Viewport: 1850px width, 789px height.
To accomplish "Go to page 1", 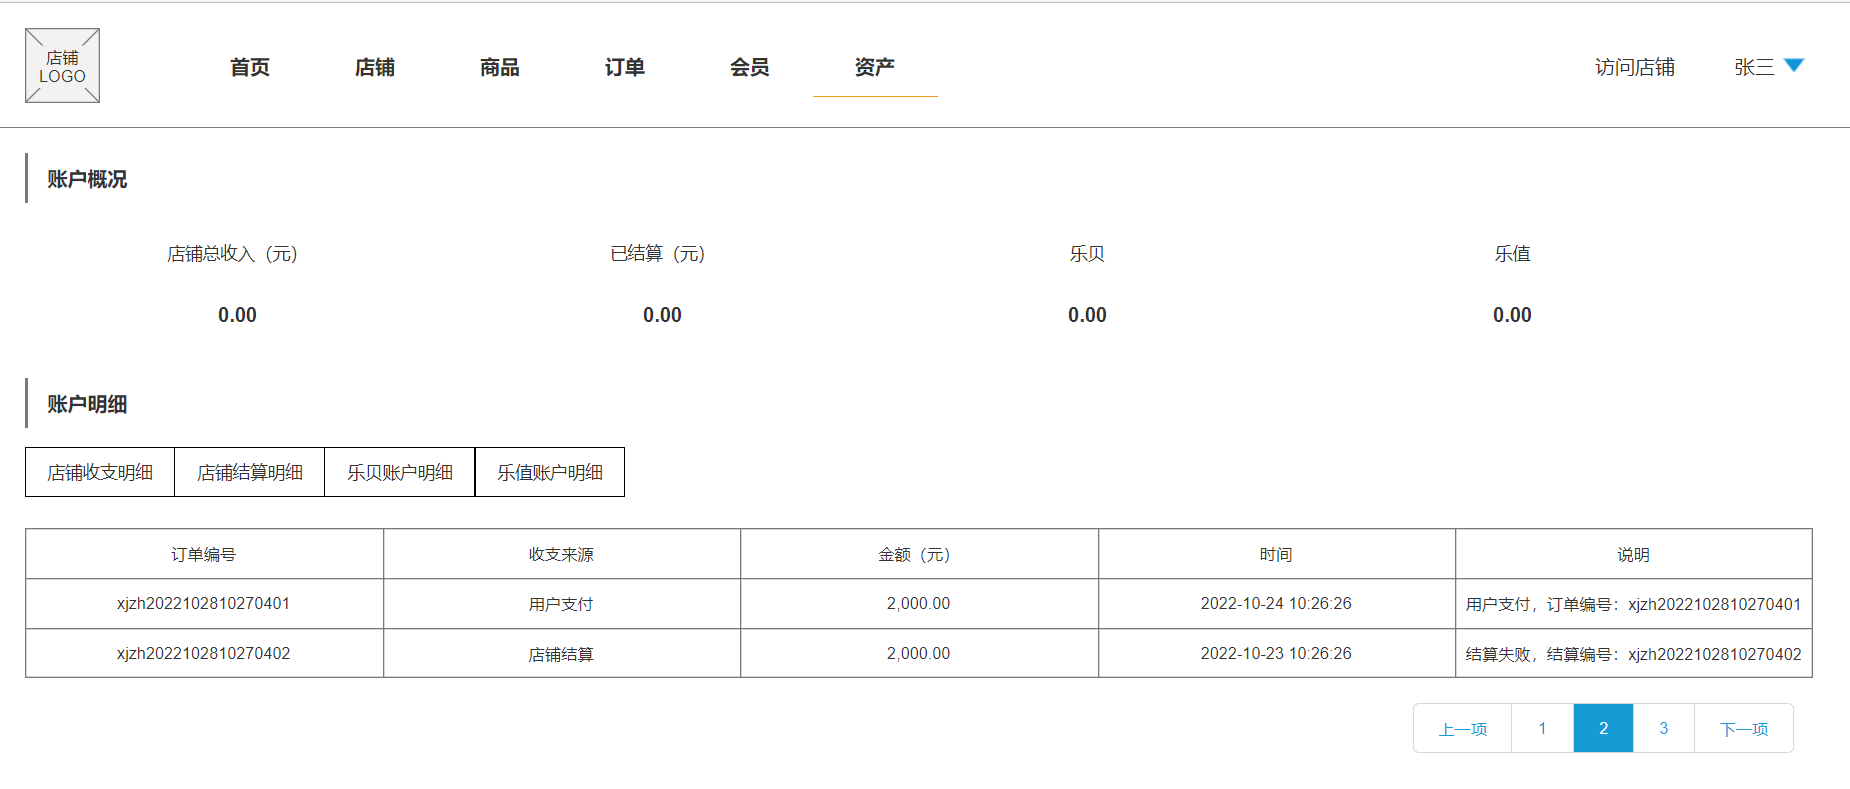I will click(1543, 728).
